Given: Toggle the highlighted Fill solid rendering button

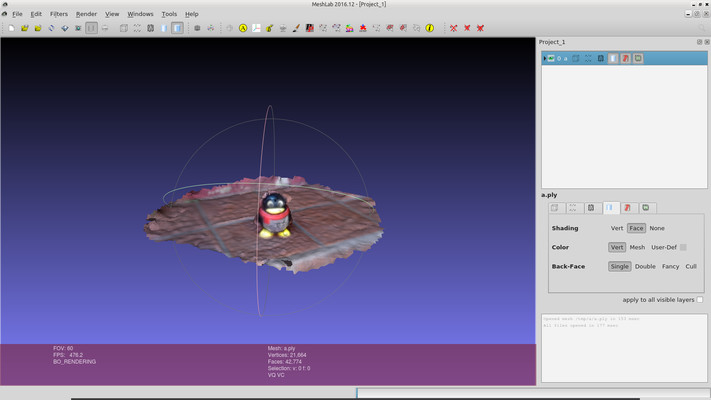Looking at the screenshot, I should pos(177,28).
